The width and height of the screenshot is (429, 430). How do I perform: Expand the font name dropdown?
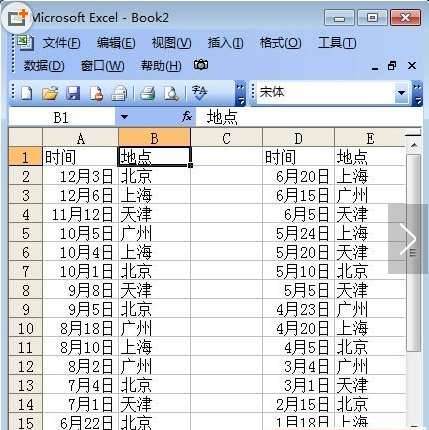401,92
